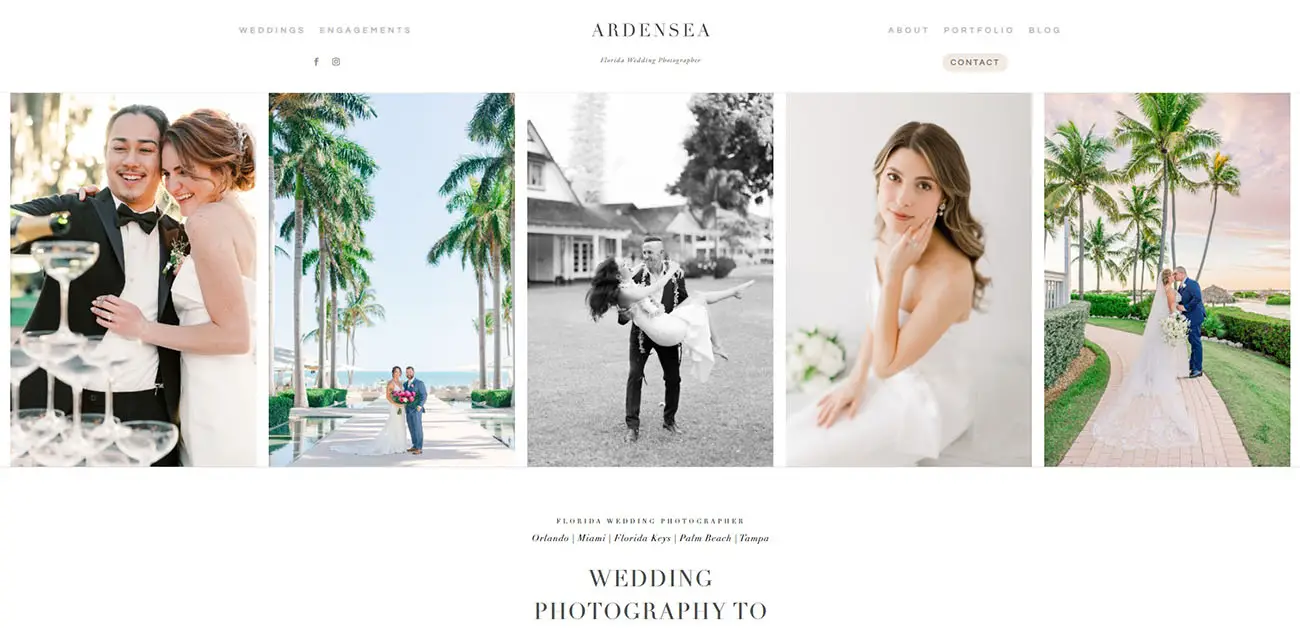Open the Engagements menu item
This screenshot has height=628, width=1300.
pos(365,30)
